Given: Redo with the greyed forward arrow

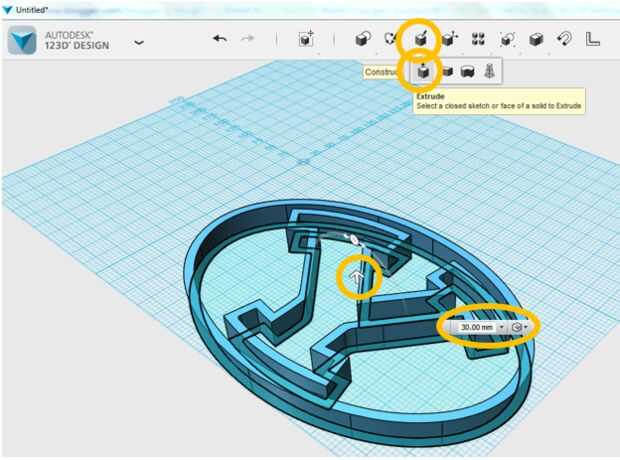Looking at the screenshot, I should coord(248,39).
